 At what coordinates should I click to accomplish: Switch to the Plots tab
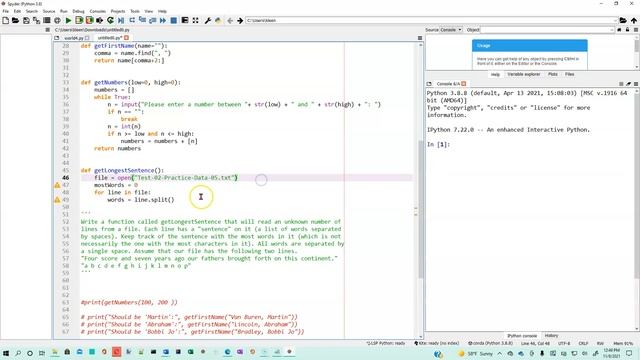click(553, 74)
